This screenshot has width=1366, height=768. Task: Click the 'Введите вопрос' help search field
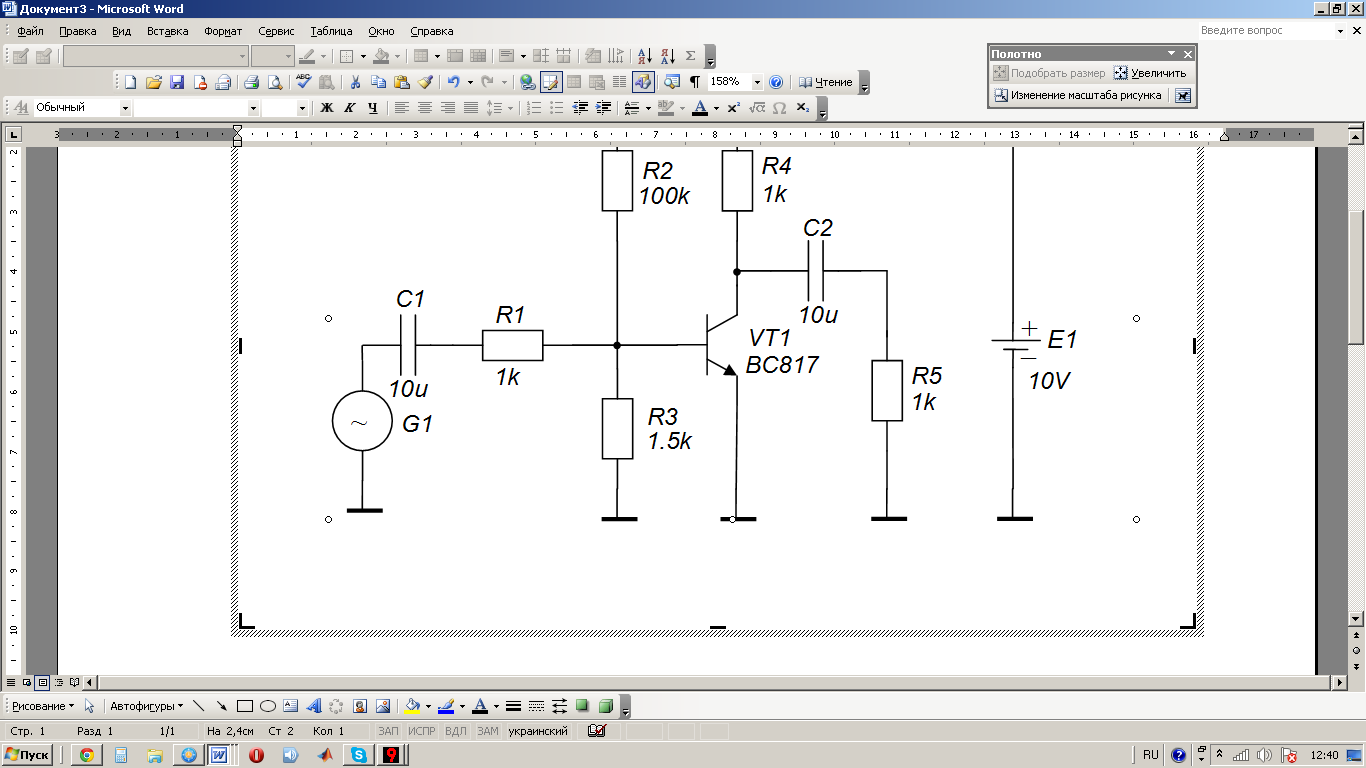1264,31
